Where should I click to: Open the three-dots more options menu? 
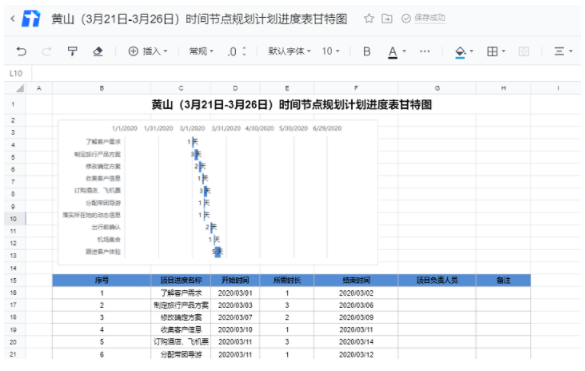click(x=425, y=51)
